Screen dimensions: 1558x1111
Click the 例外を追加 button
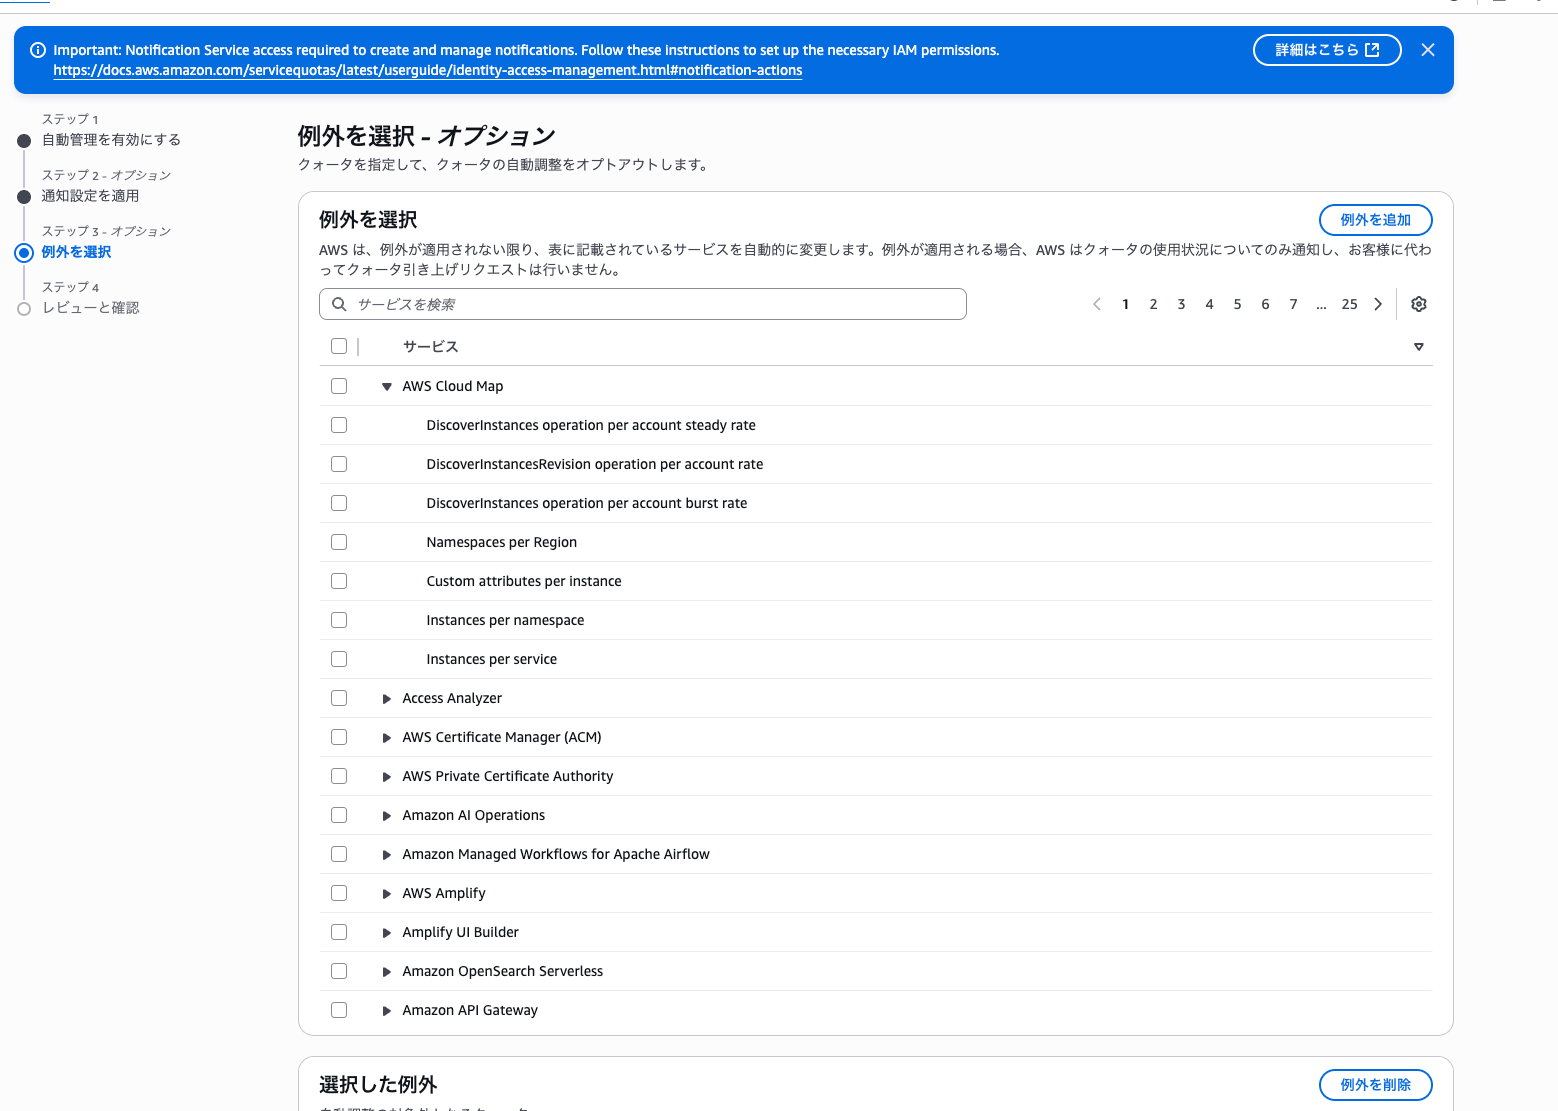point(1375,220)
